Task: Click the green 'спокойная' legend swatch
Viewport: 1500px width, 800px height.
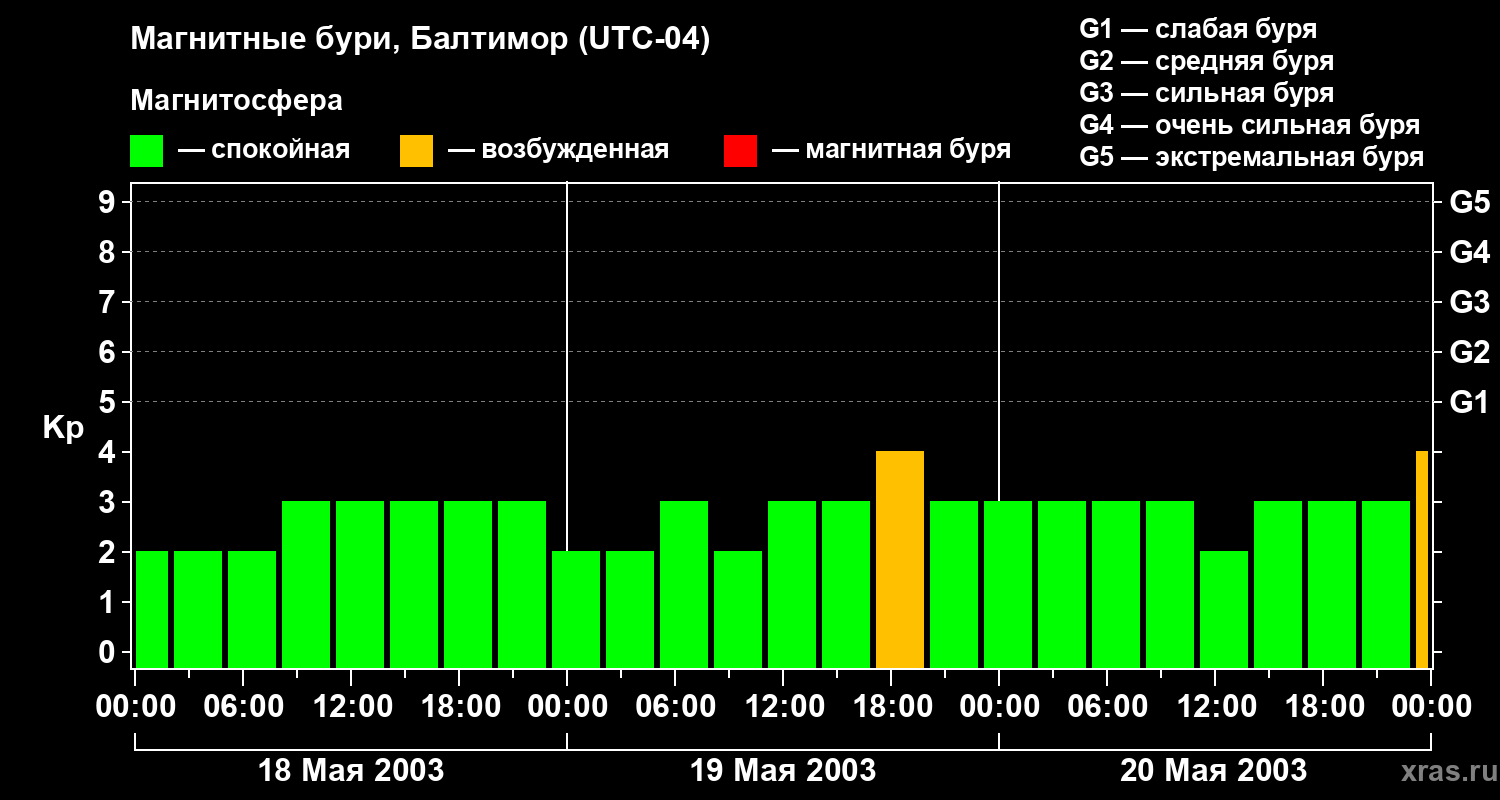Action: tap(146, 151)
